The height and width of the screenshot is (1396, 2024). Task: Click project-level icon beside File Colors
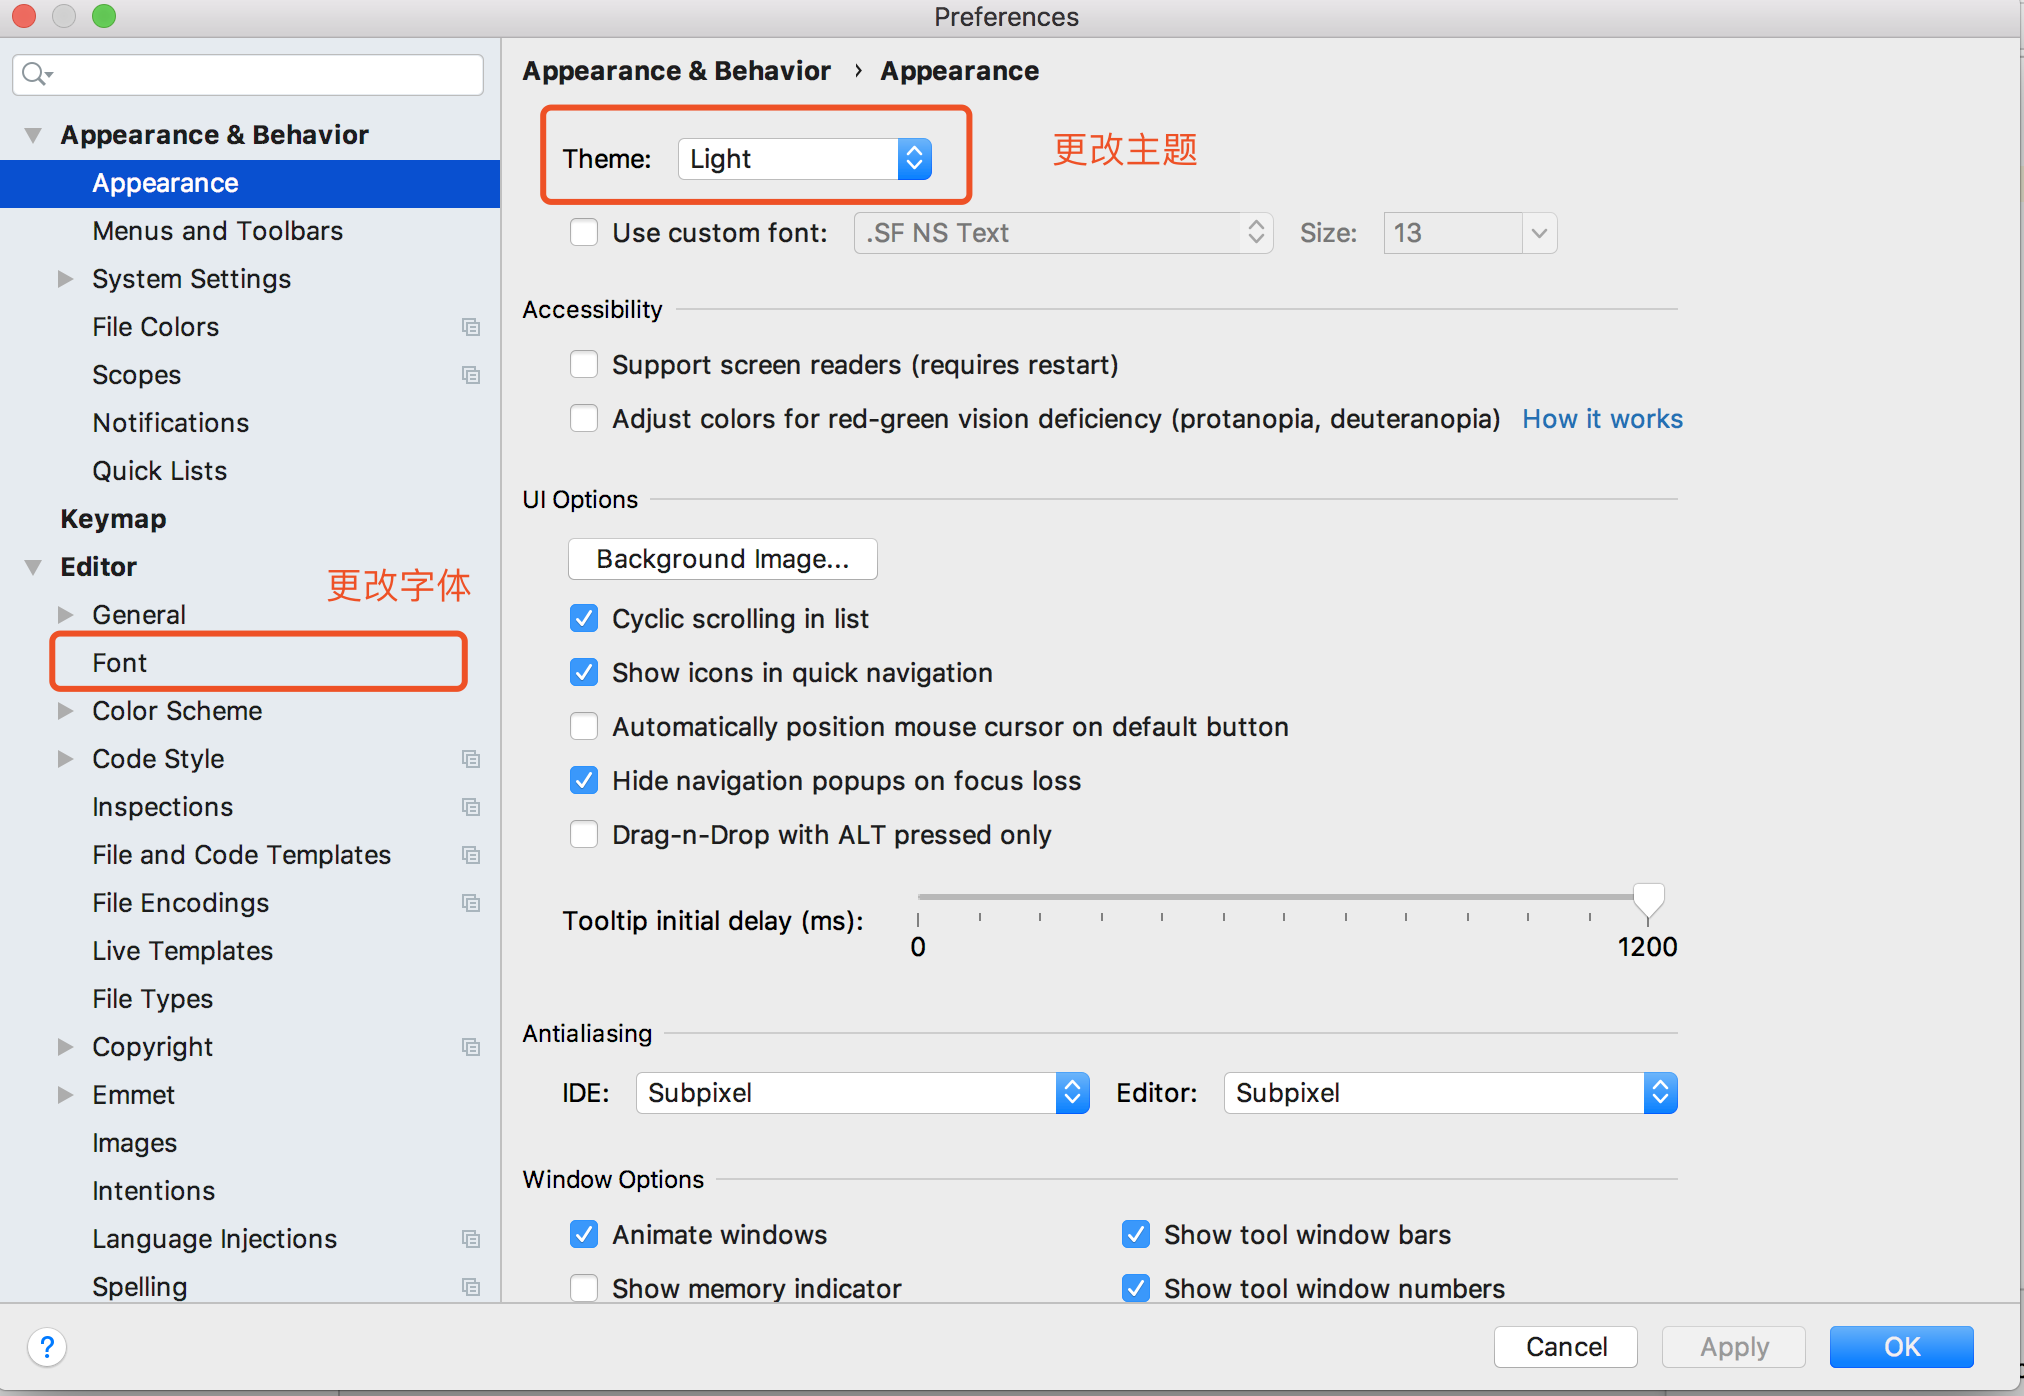471,327
